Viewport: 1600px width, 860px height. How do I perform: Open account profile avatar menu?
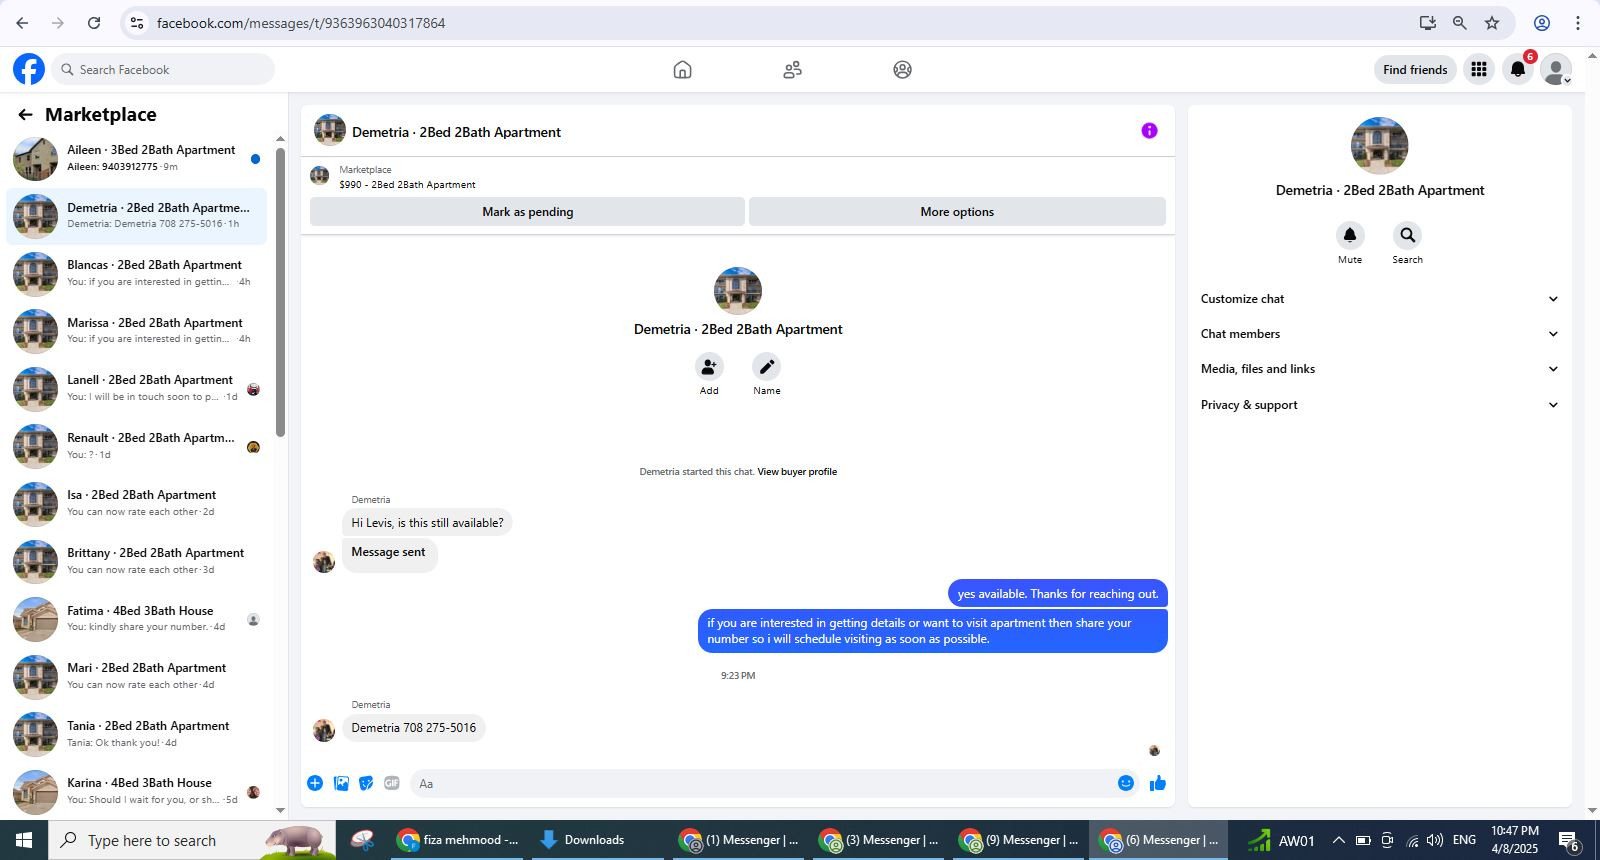tap(1556, 69)
